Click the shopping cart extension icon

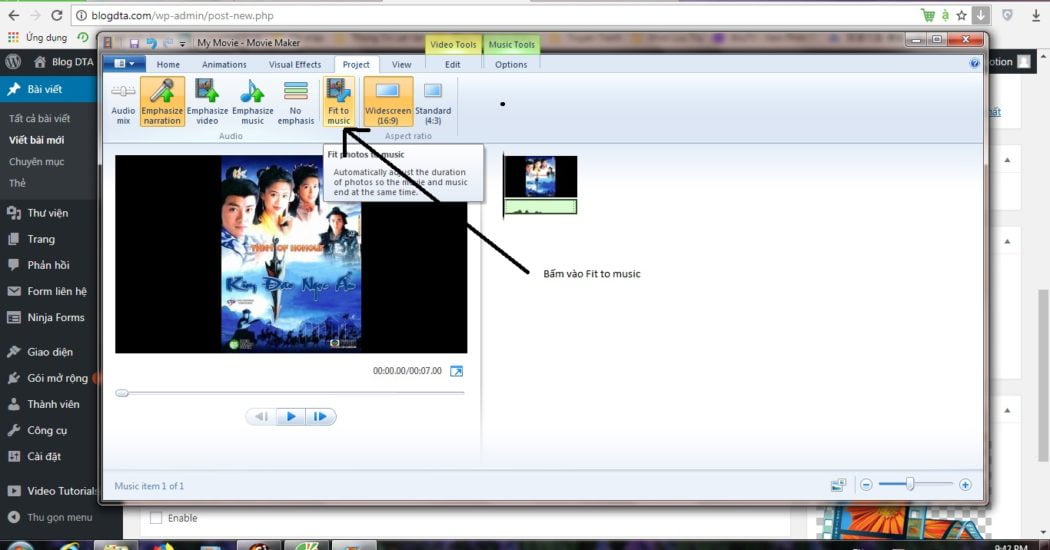click(x=928, y=15)
